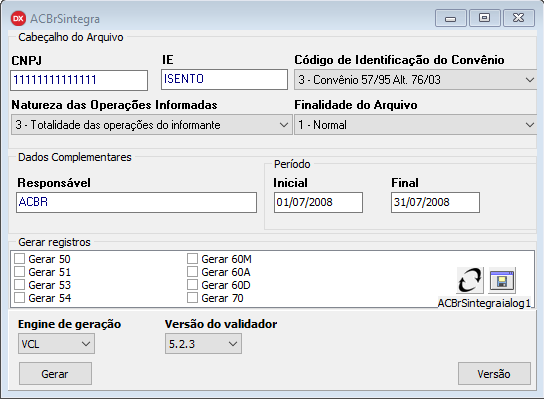Maximize the ACBrSintegra window
544x399 pixels.
coord(485,18)
